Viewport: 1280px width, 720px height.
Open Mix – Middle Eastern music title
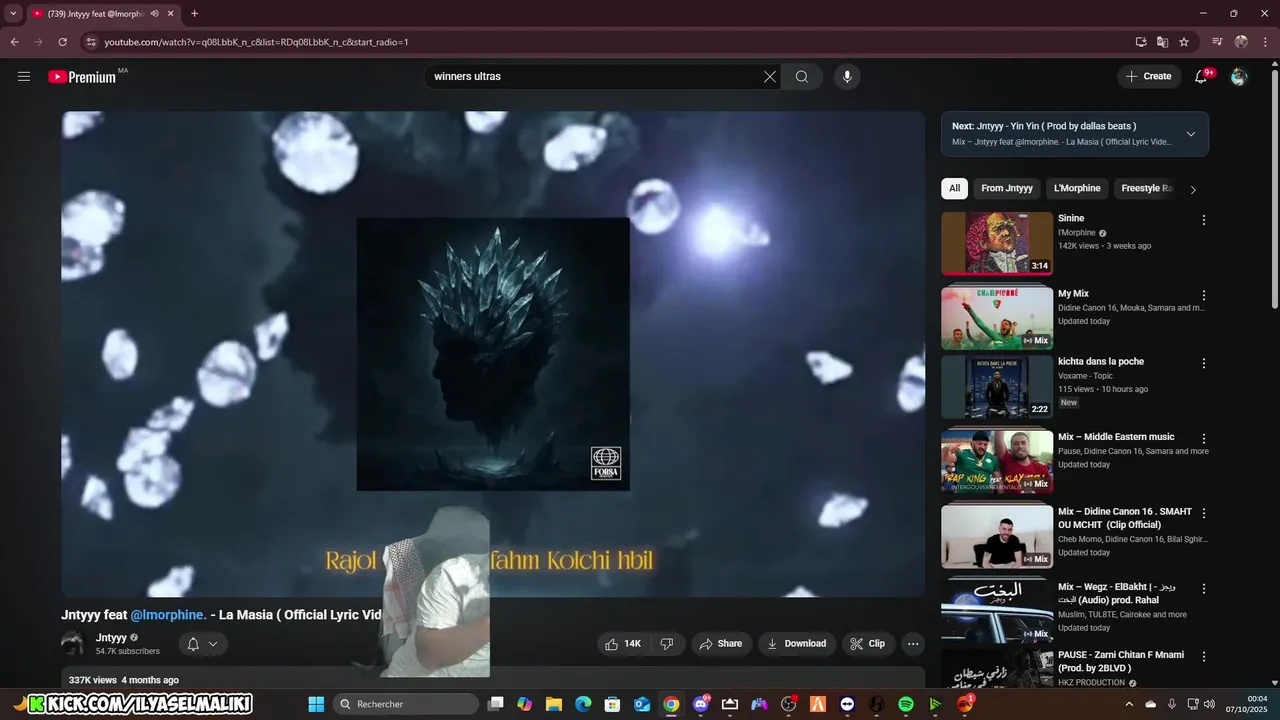[1116, 437]
